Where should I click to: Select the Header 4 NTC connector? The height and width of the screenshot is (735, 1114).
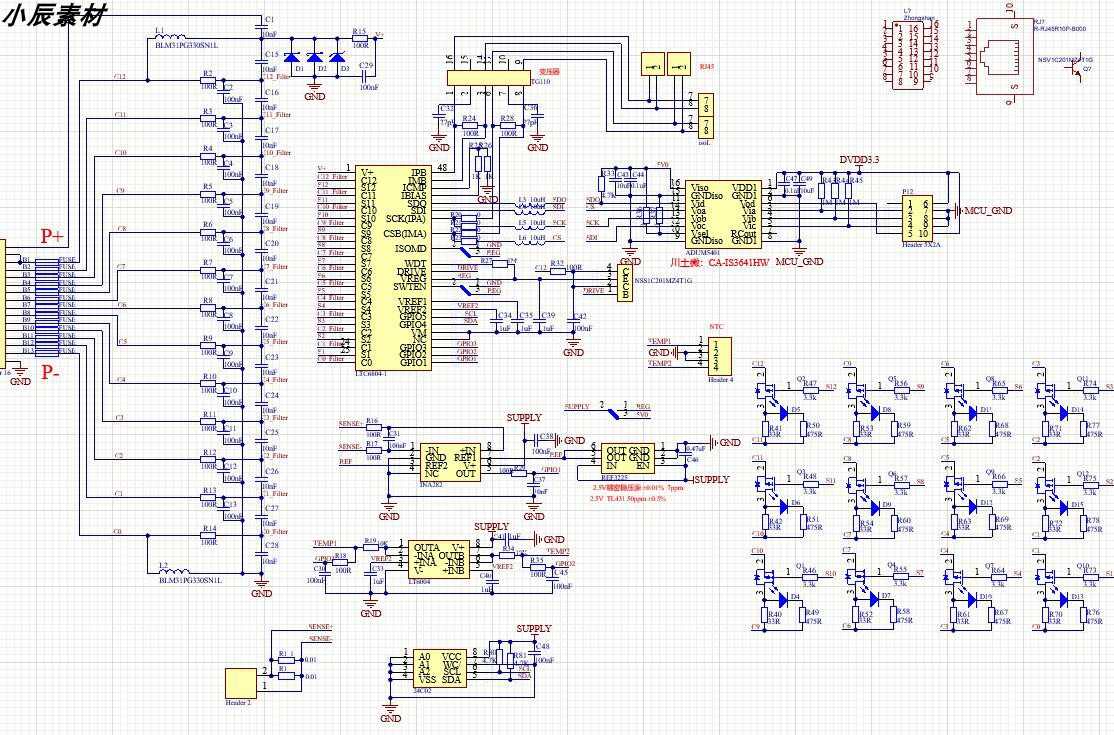pos(719,356)
